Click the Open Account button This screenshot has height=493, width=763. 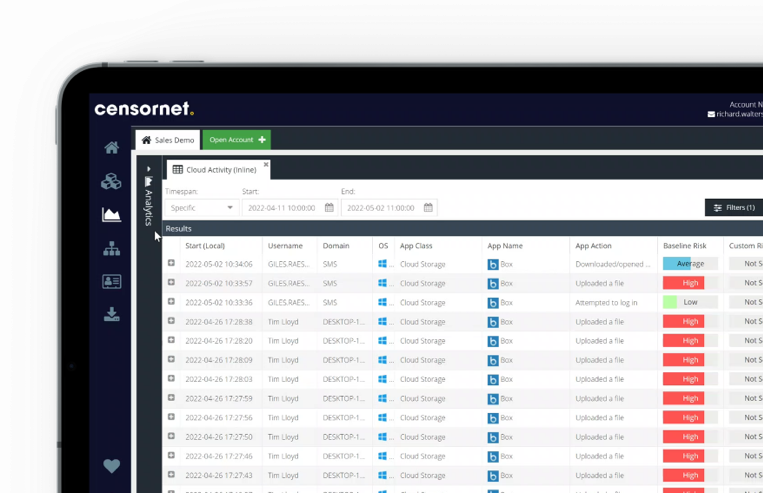tap(237, 140)
